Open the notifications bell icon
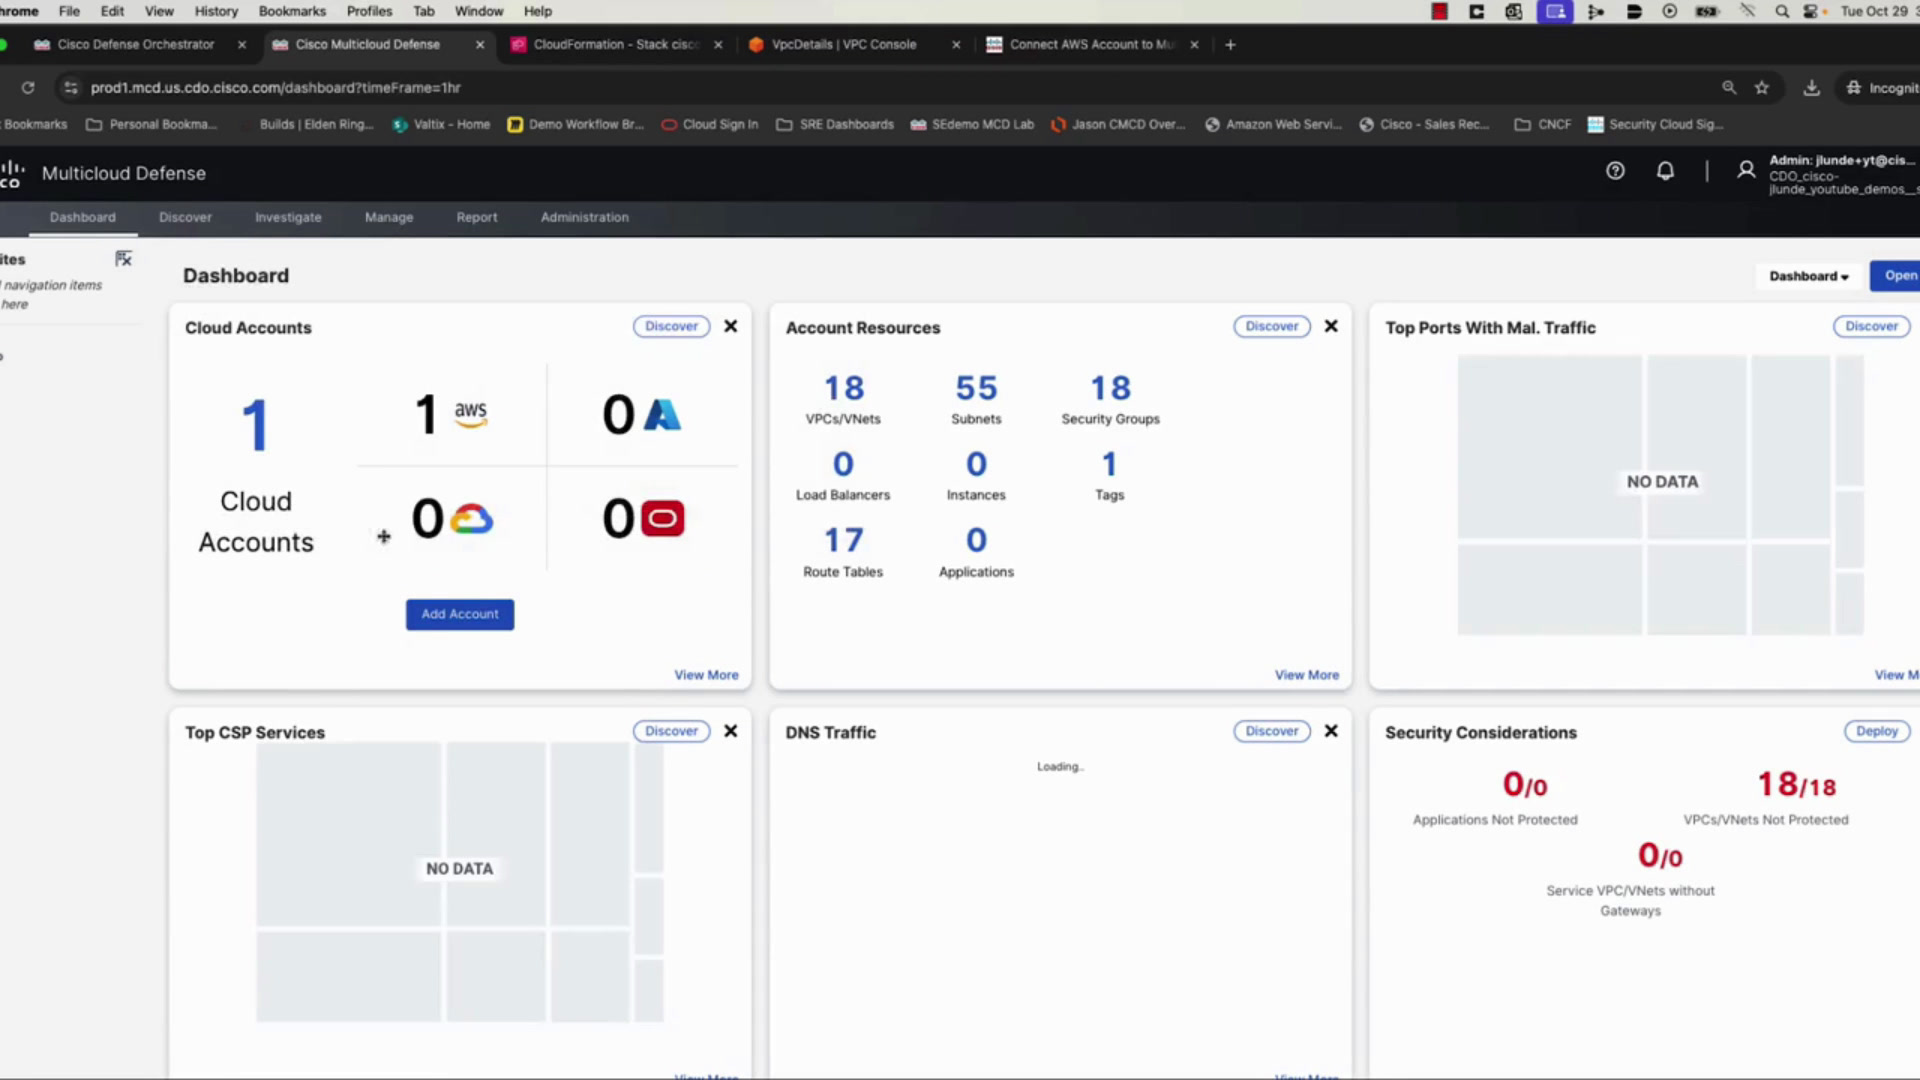1920x1080 pixels. pos(1665,171)
